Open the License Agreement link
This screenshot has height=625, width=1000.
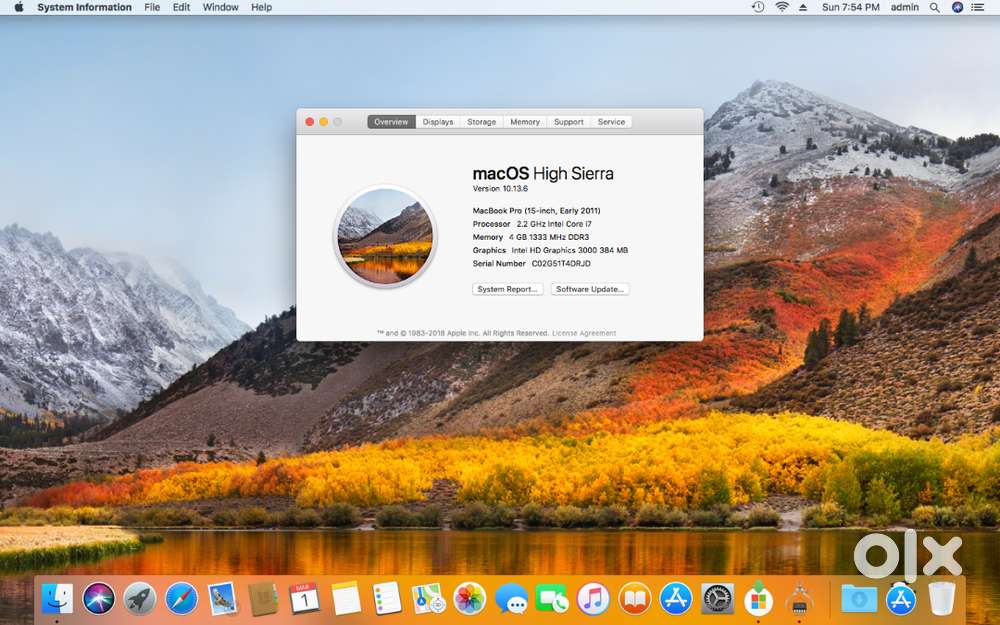[584, 333]
